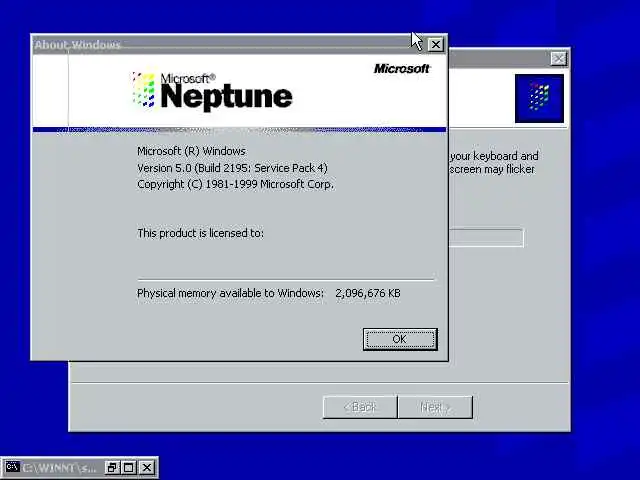This screenshot has width=640, height=480.
Task: Click the 'Neptune' product name text
Action: (x=227, y=96)
